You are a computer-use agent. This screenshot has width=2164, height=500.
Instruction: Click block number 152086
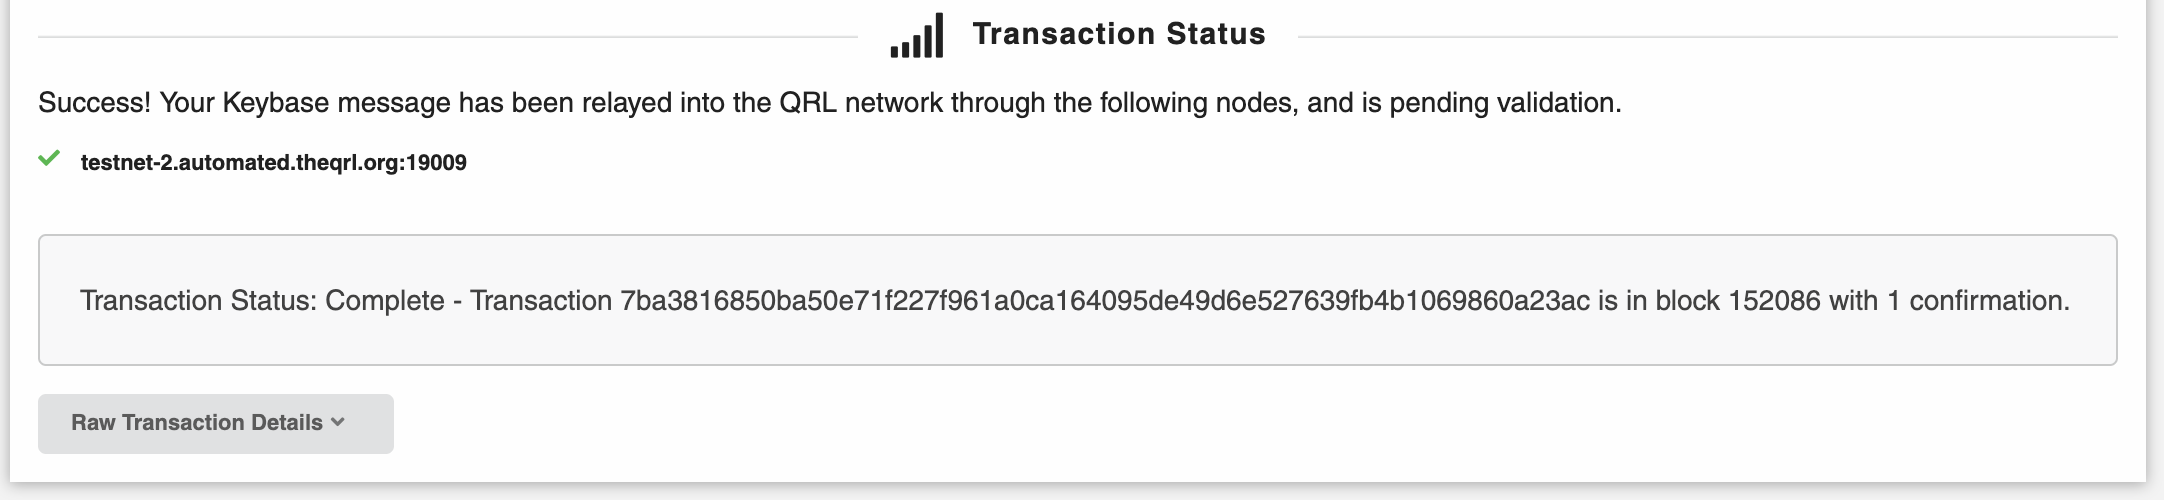pyautogui.click(x=1775, y=300)
